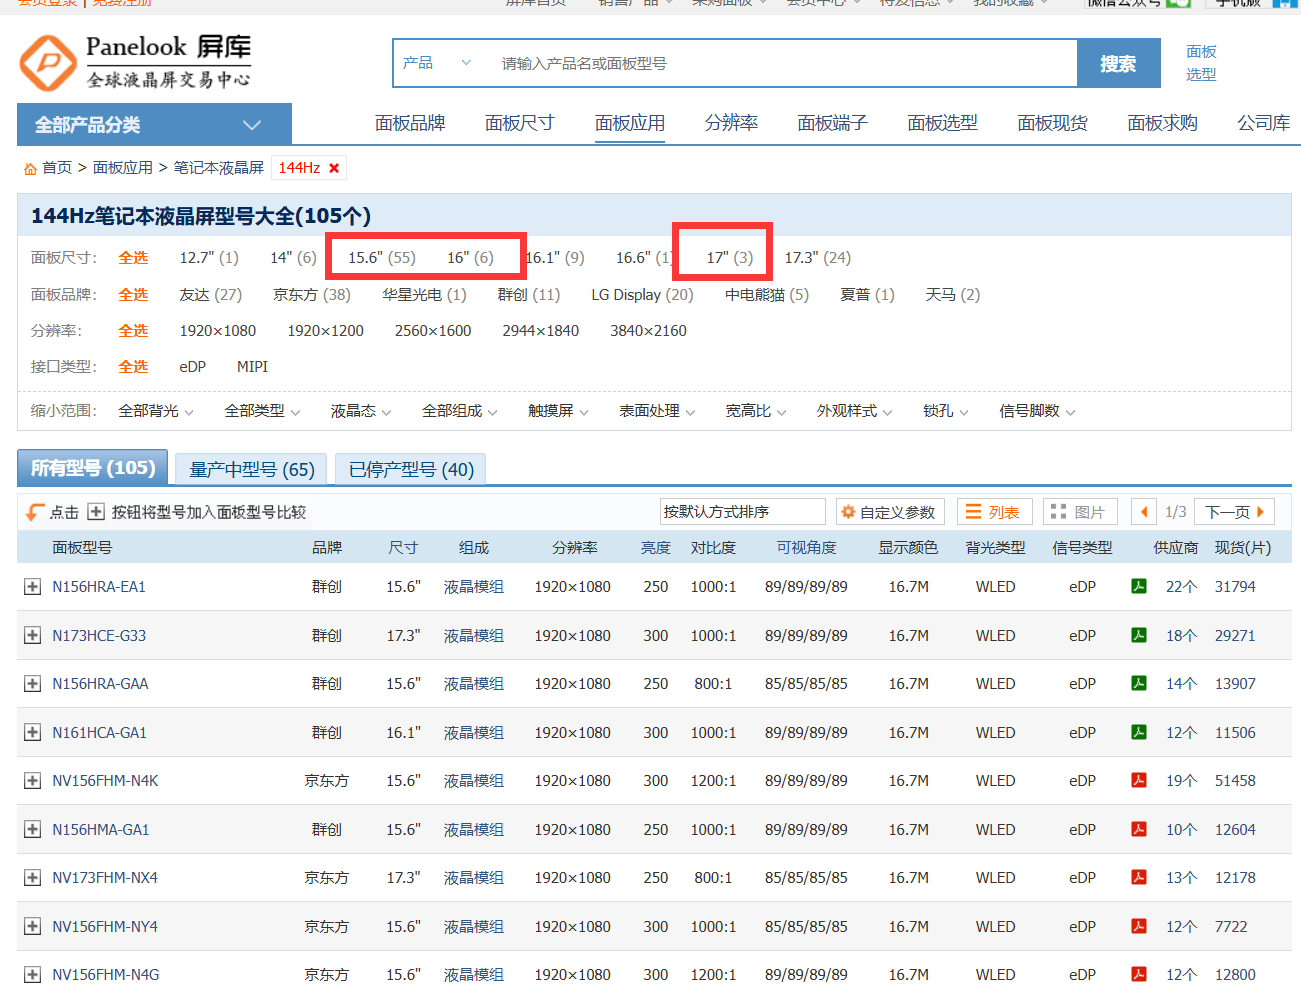The width and height of the screenshot is (1301, 996).
Task: Filter interface type by eDP
Action: coord(193,367)
